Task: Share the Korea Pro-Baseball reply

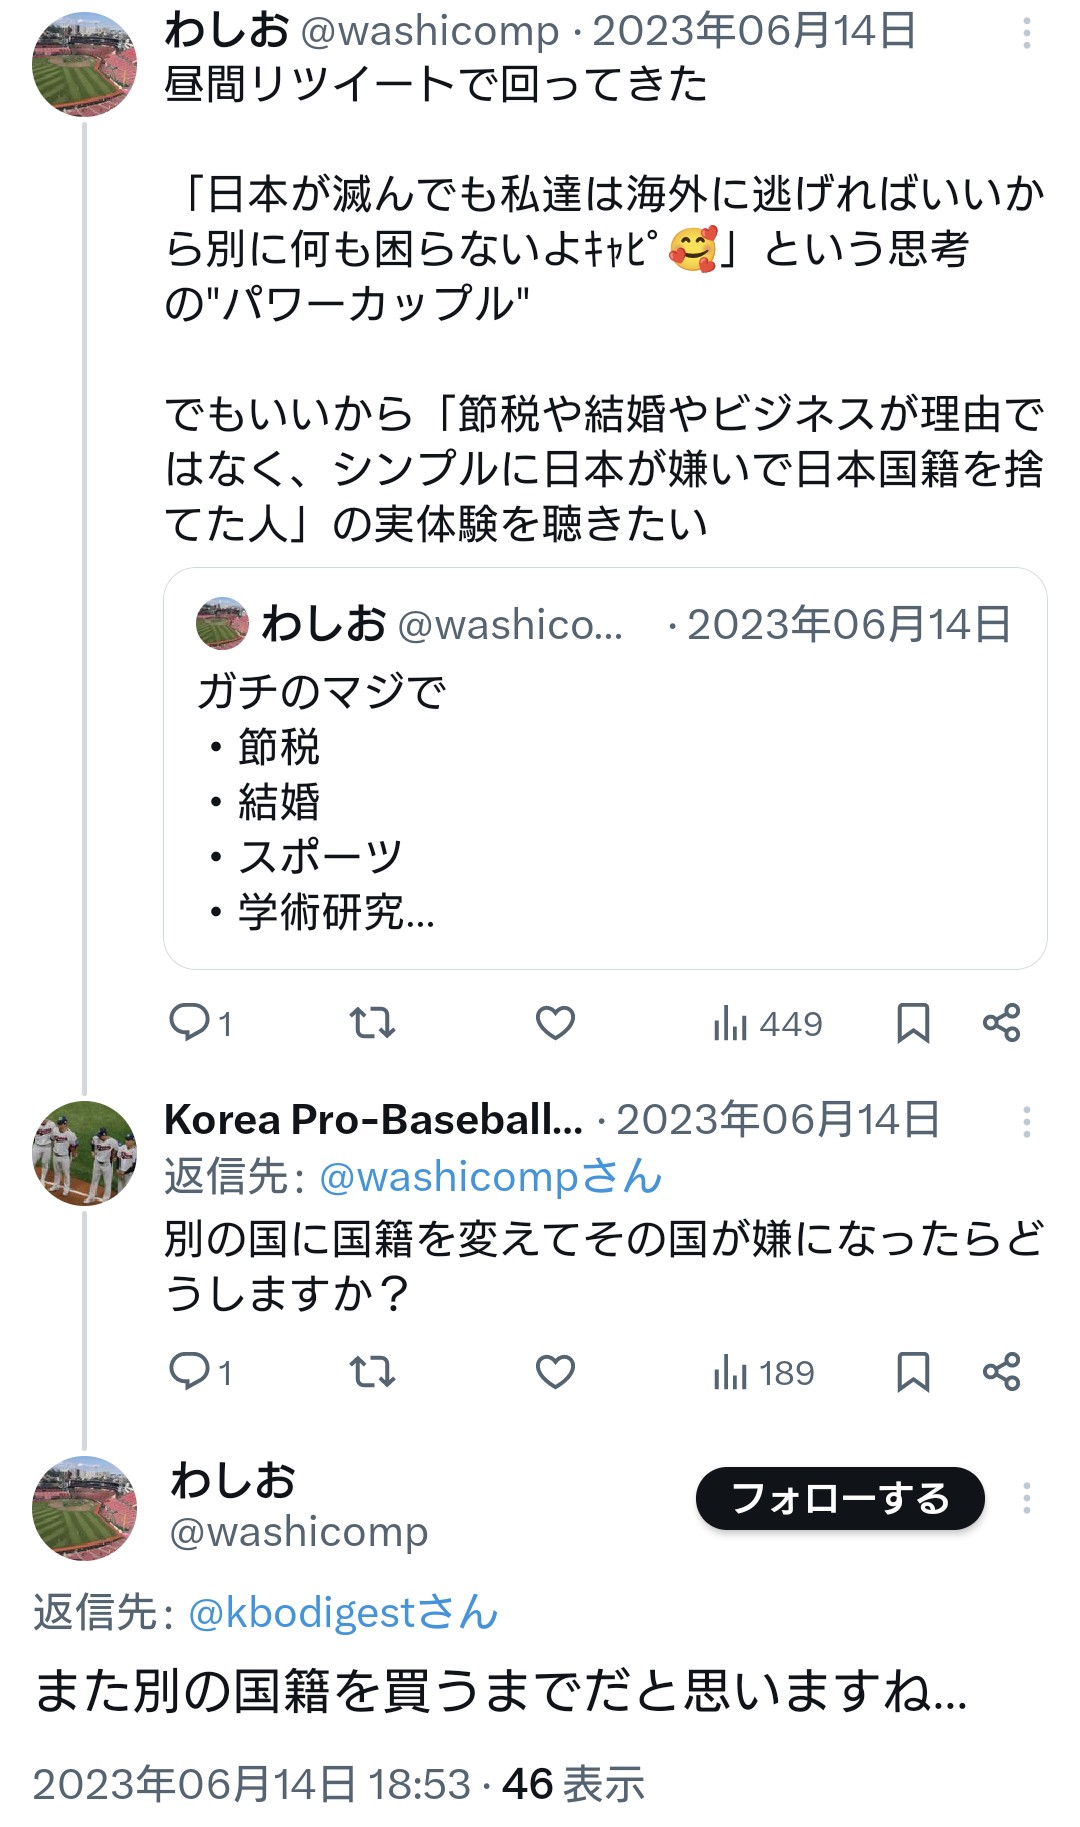Action: tap(1001, 1372)
